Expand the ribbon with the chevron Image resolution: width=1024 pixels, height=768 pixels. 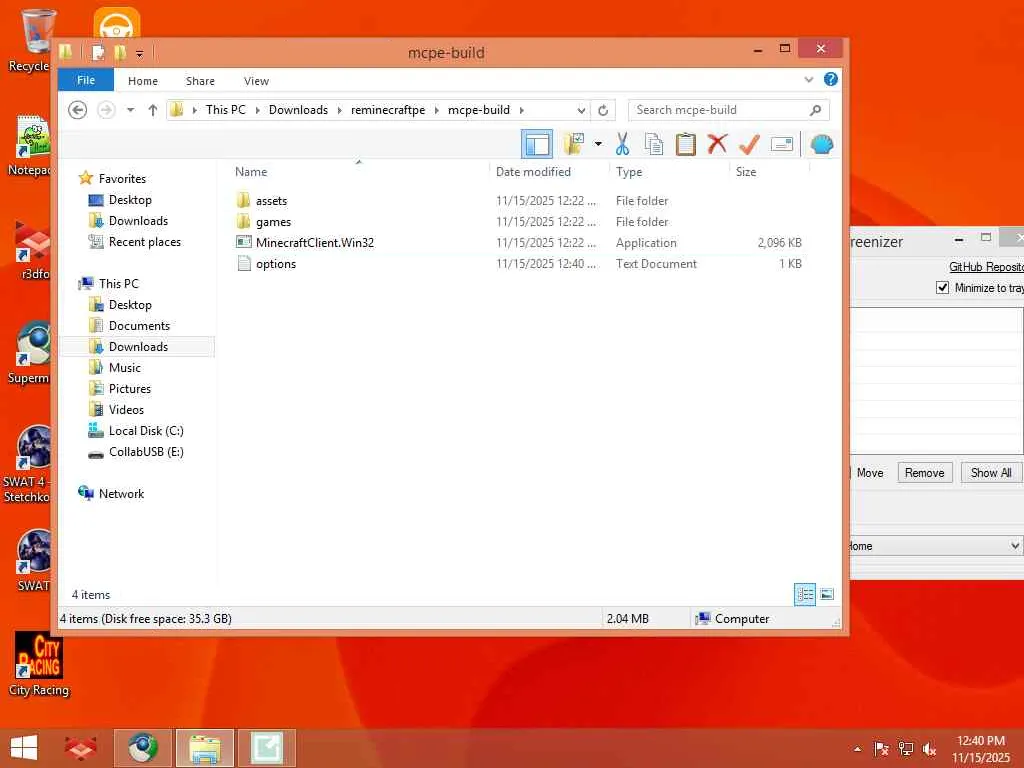click(x=808, y=80)
